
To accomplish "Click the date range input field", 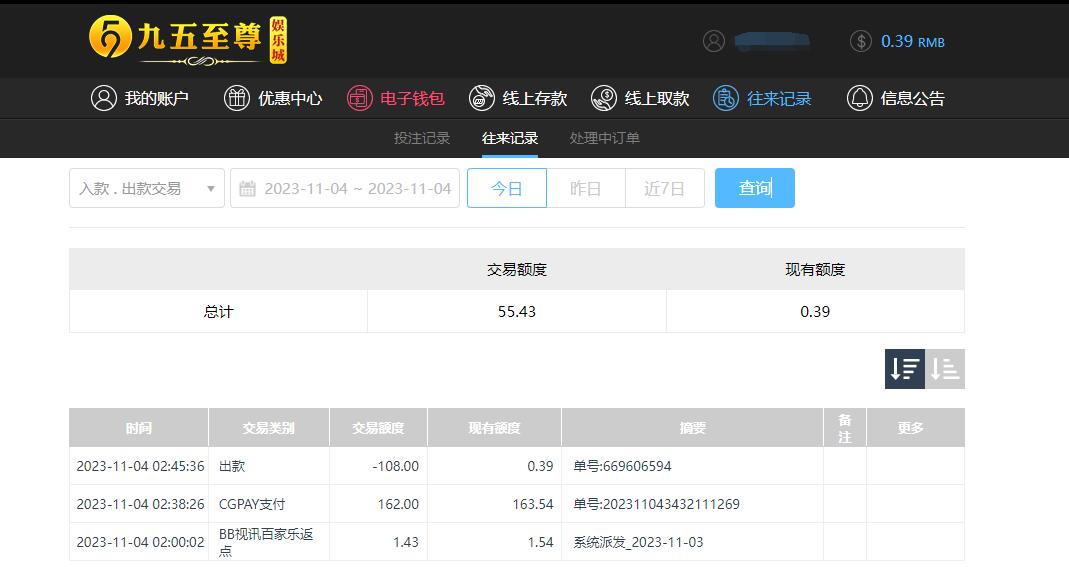I will pos(345,188).
